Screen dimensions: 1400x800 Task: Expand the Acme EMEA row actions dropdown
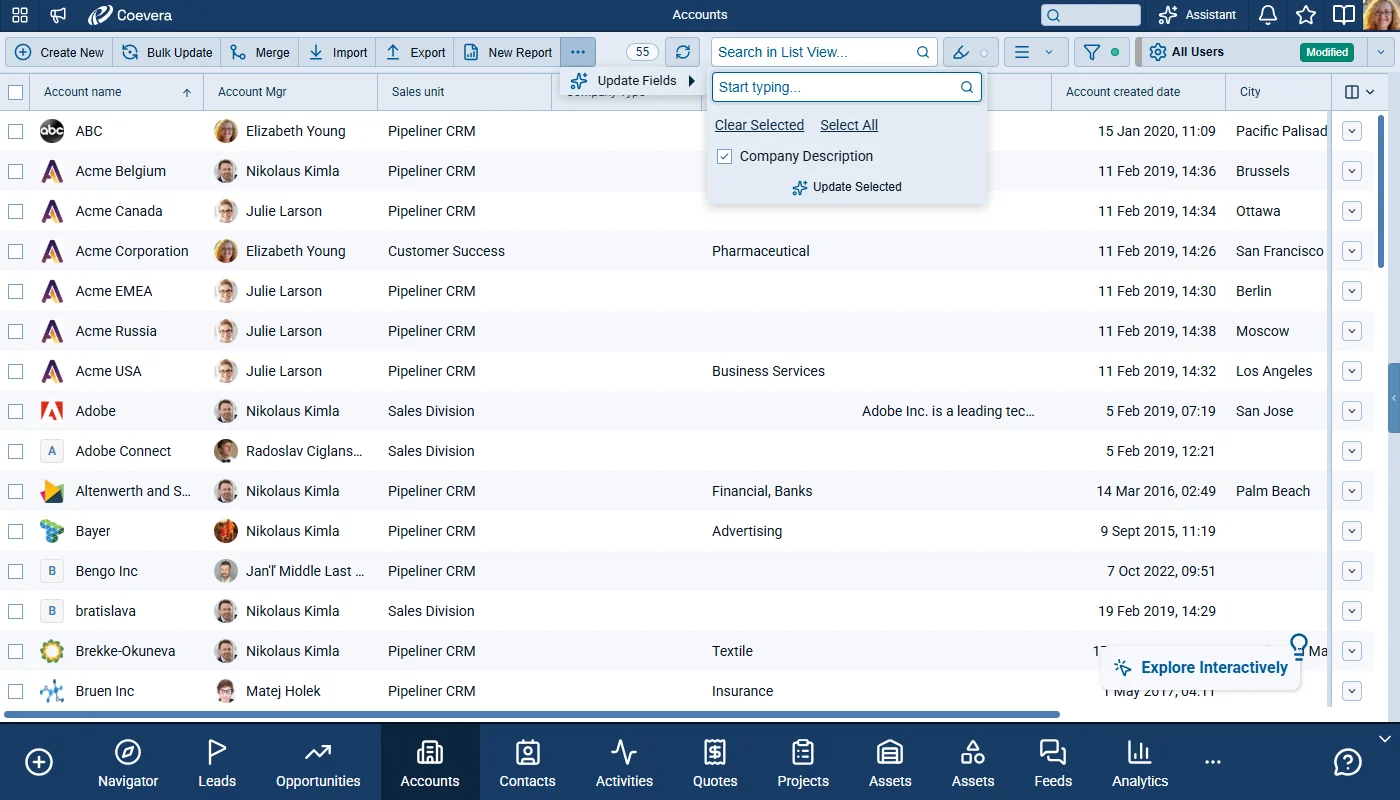[x=1352, y=291]
